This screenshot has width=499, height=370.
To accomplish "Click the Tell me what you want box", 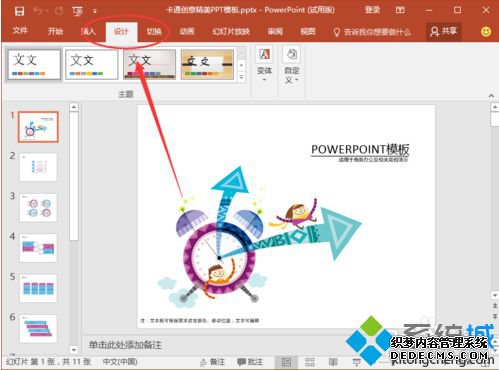I will pos(372,32).
